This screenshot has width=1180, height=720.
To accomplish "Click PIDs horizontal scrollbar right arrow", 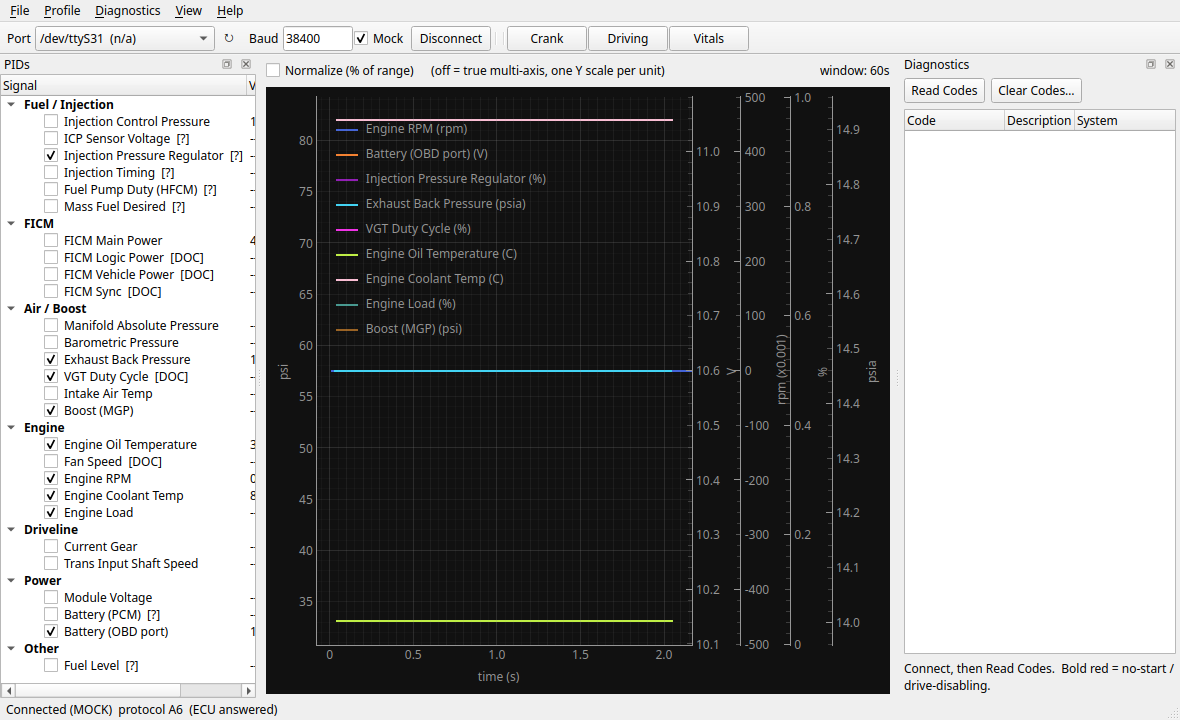I will coord(248,690).
